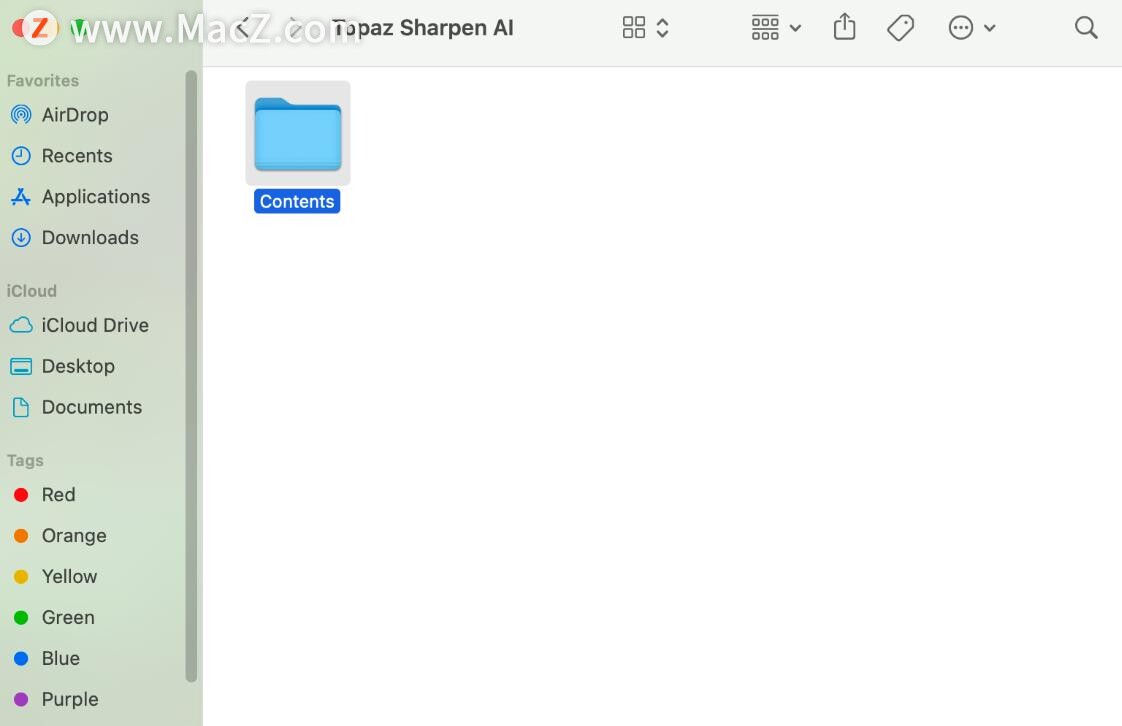This screenshot has width=1122, height=726.
Task: Click the Contents folder name label
Action: point(297,201)
